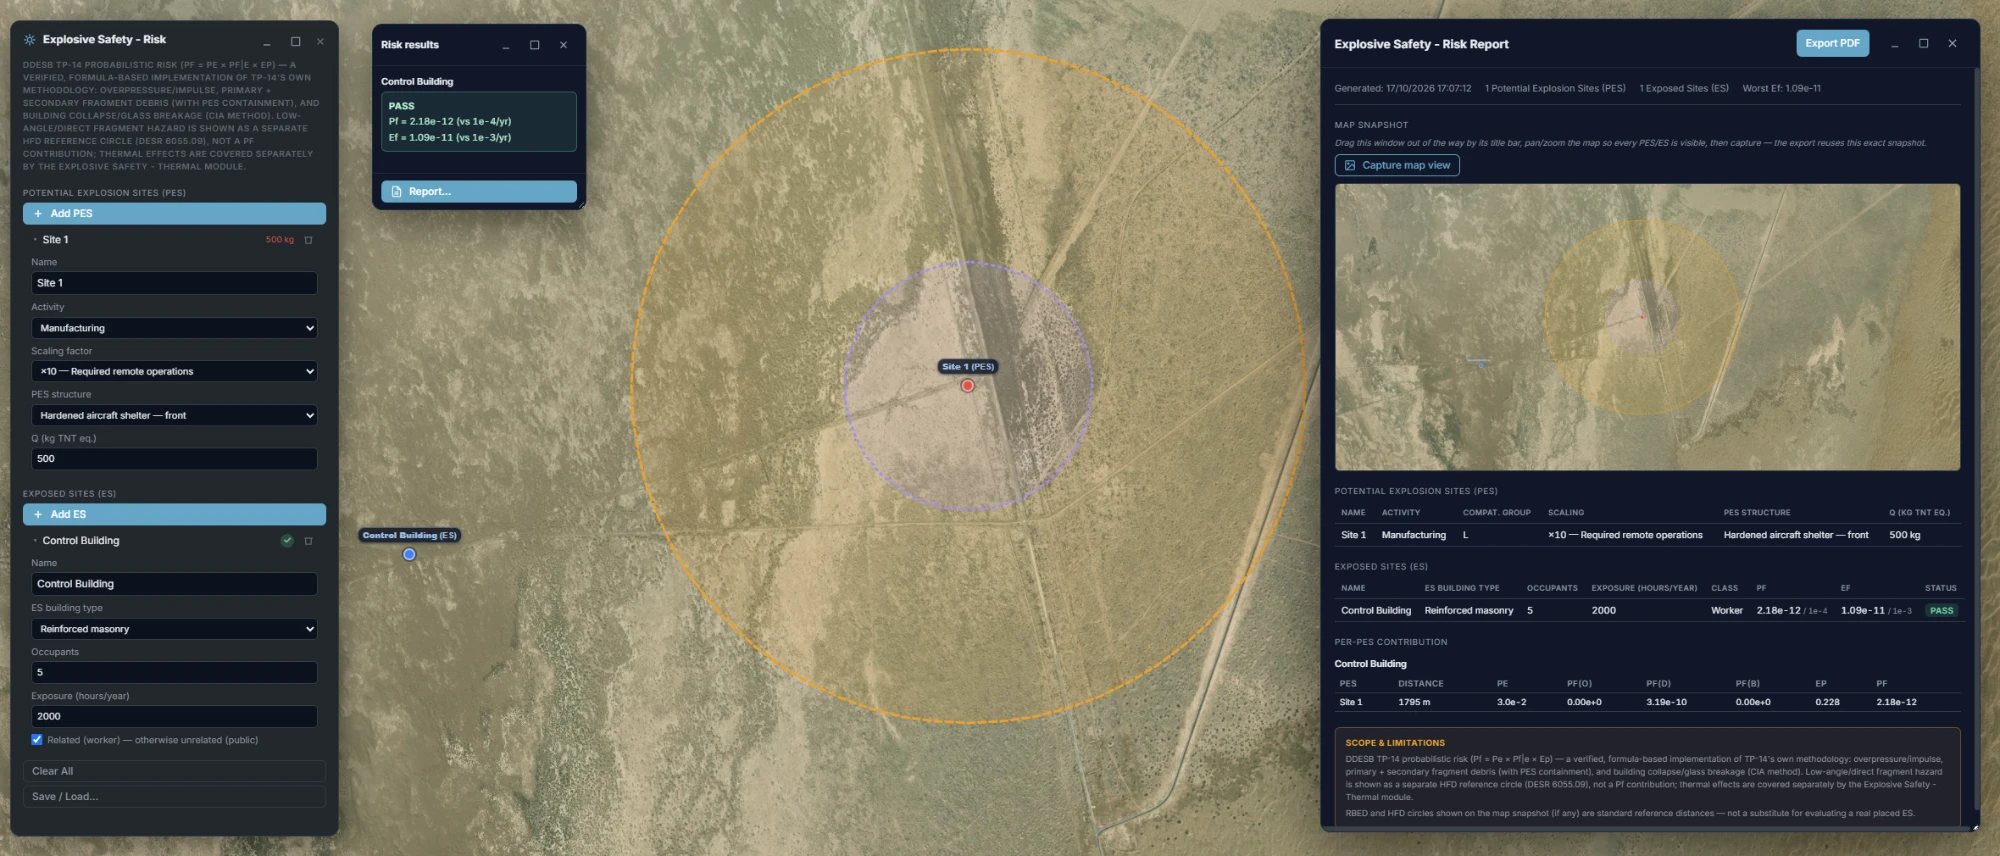Delete Site 1 with its trash icon
Viewport: 2000px width, 856px height.
(x=308, y=240)
